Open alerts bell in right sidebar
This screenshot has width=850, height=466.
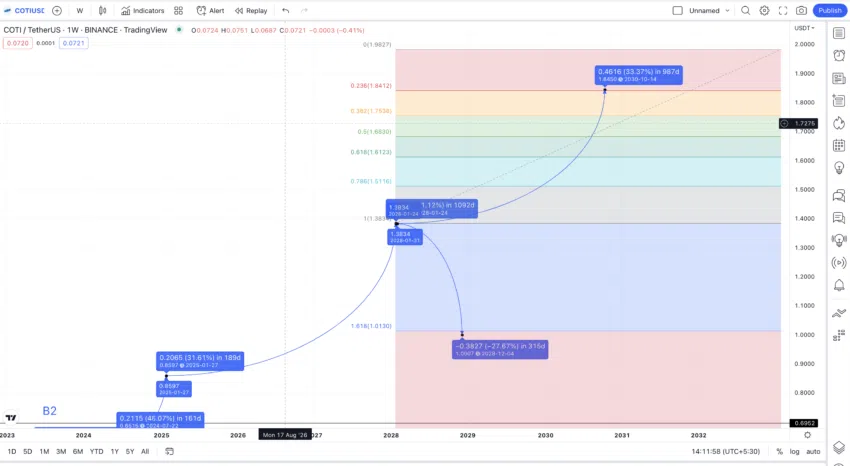839,285
